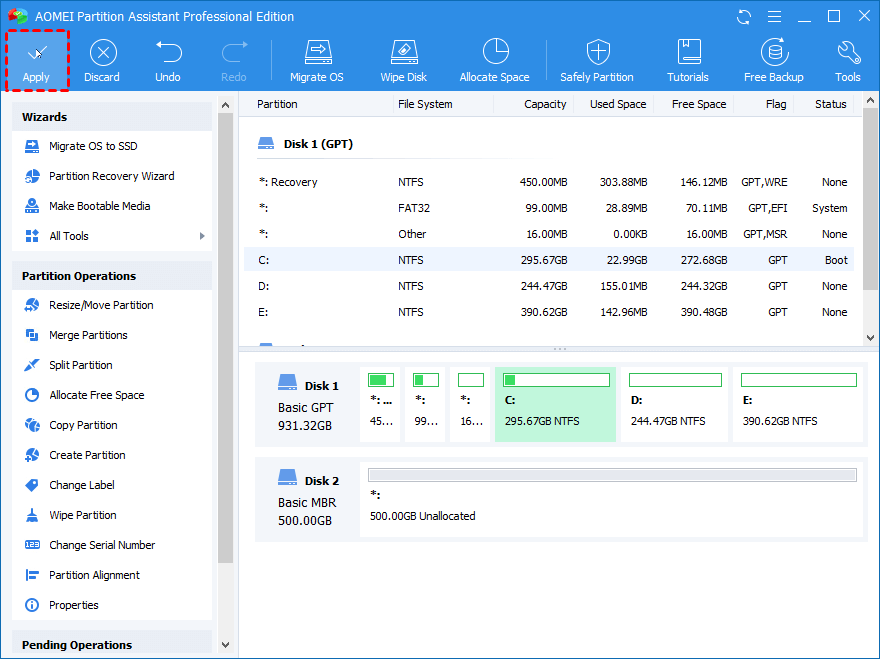Click Make Bootable Media wizard
The width and height of the screenshot is (880, 659).
[x=99, y=206]
